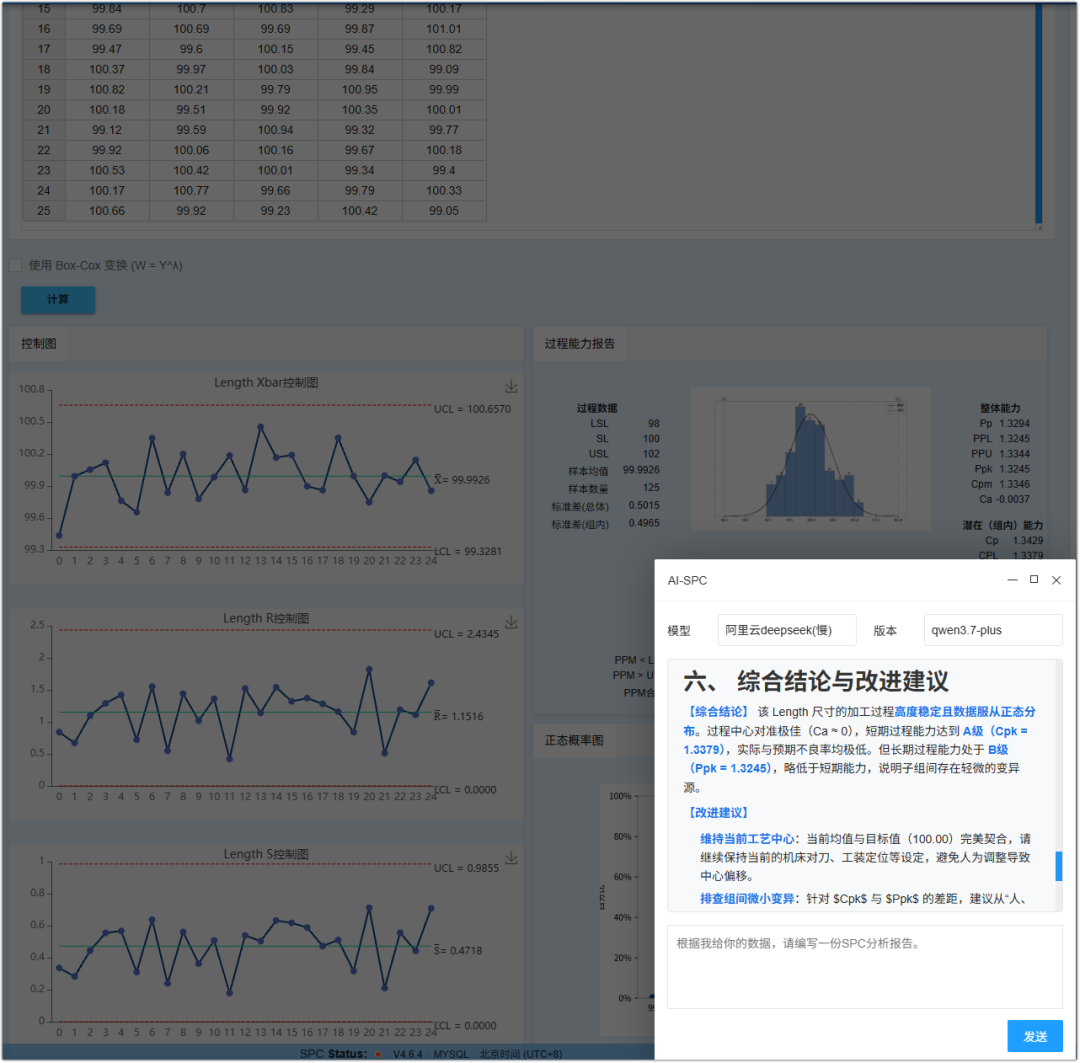
Task: Download the Length Xbar control chart
Action: pos(511,386)
